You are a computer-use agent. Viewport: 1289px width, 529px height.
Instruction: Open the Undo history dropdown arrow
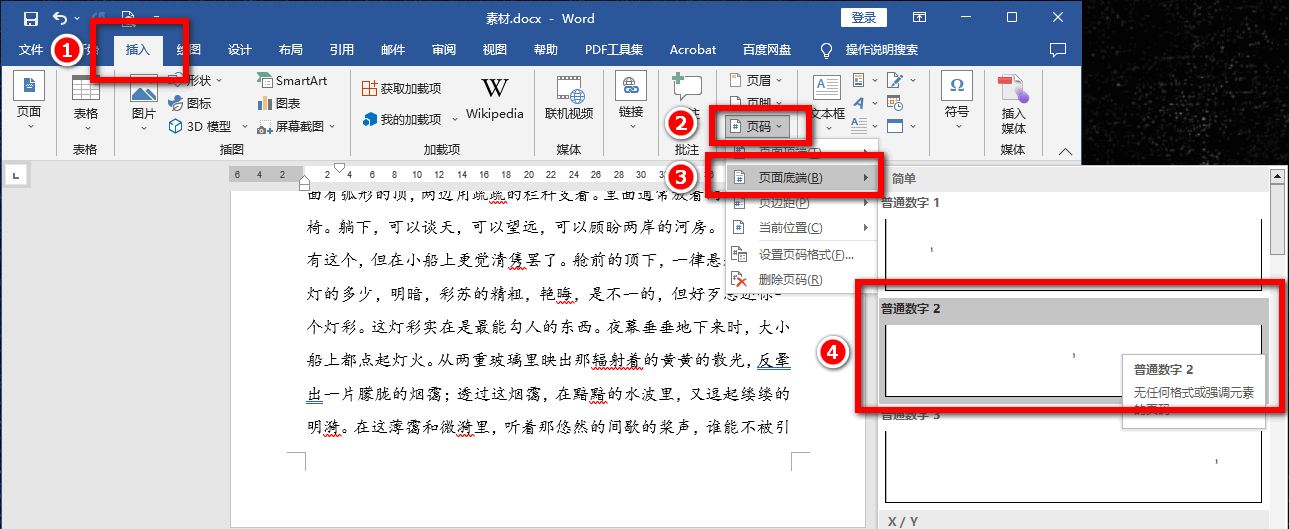(x=78, y=19)
